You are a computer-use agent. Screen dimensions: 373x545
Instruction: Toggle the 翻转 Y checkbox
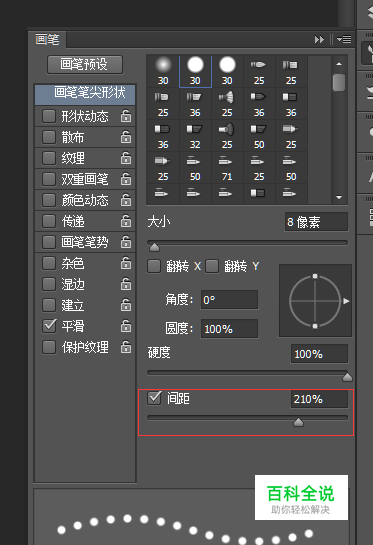click(212, 267)
